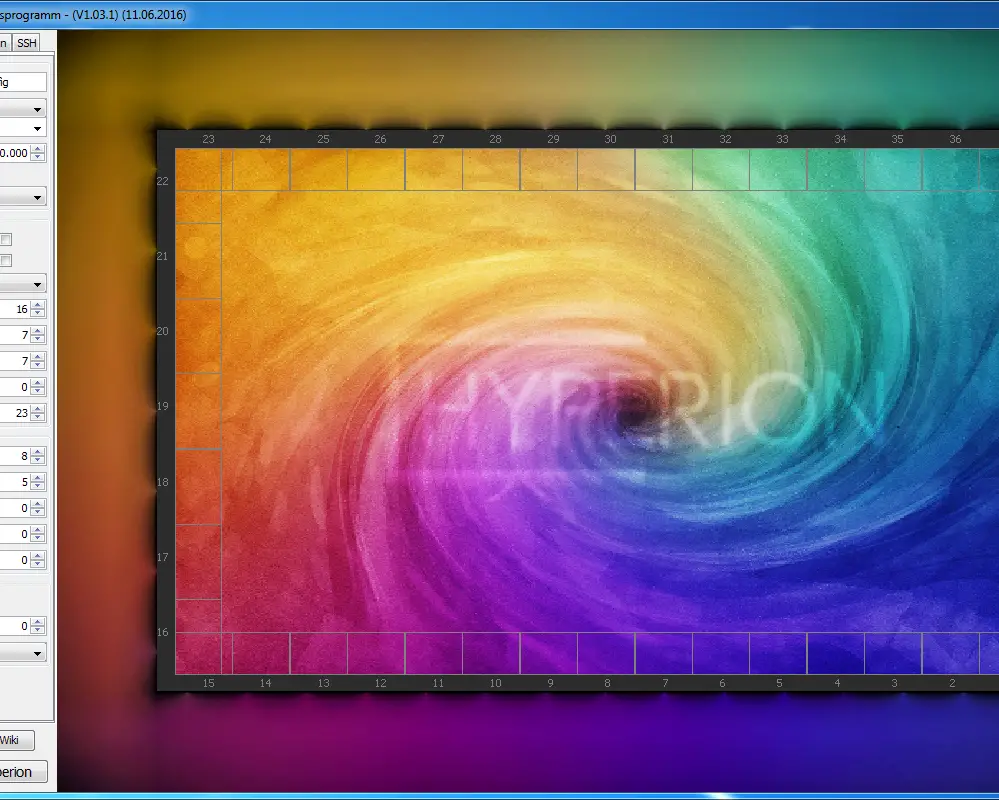999x800 pixels.
Task: Click LED number 14 on the preview
Action: click(266, 683)
